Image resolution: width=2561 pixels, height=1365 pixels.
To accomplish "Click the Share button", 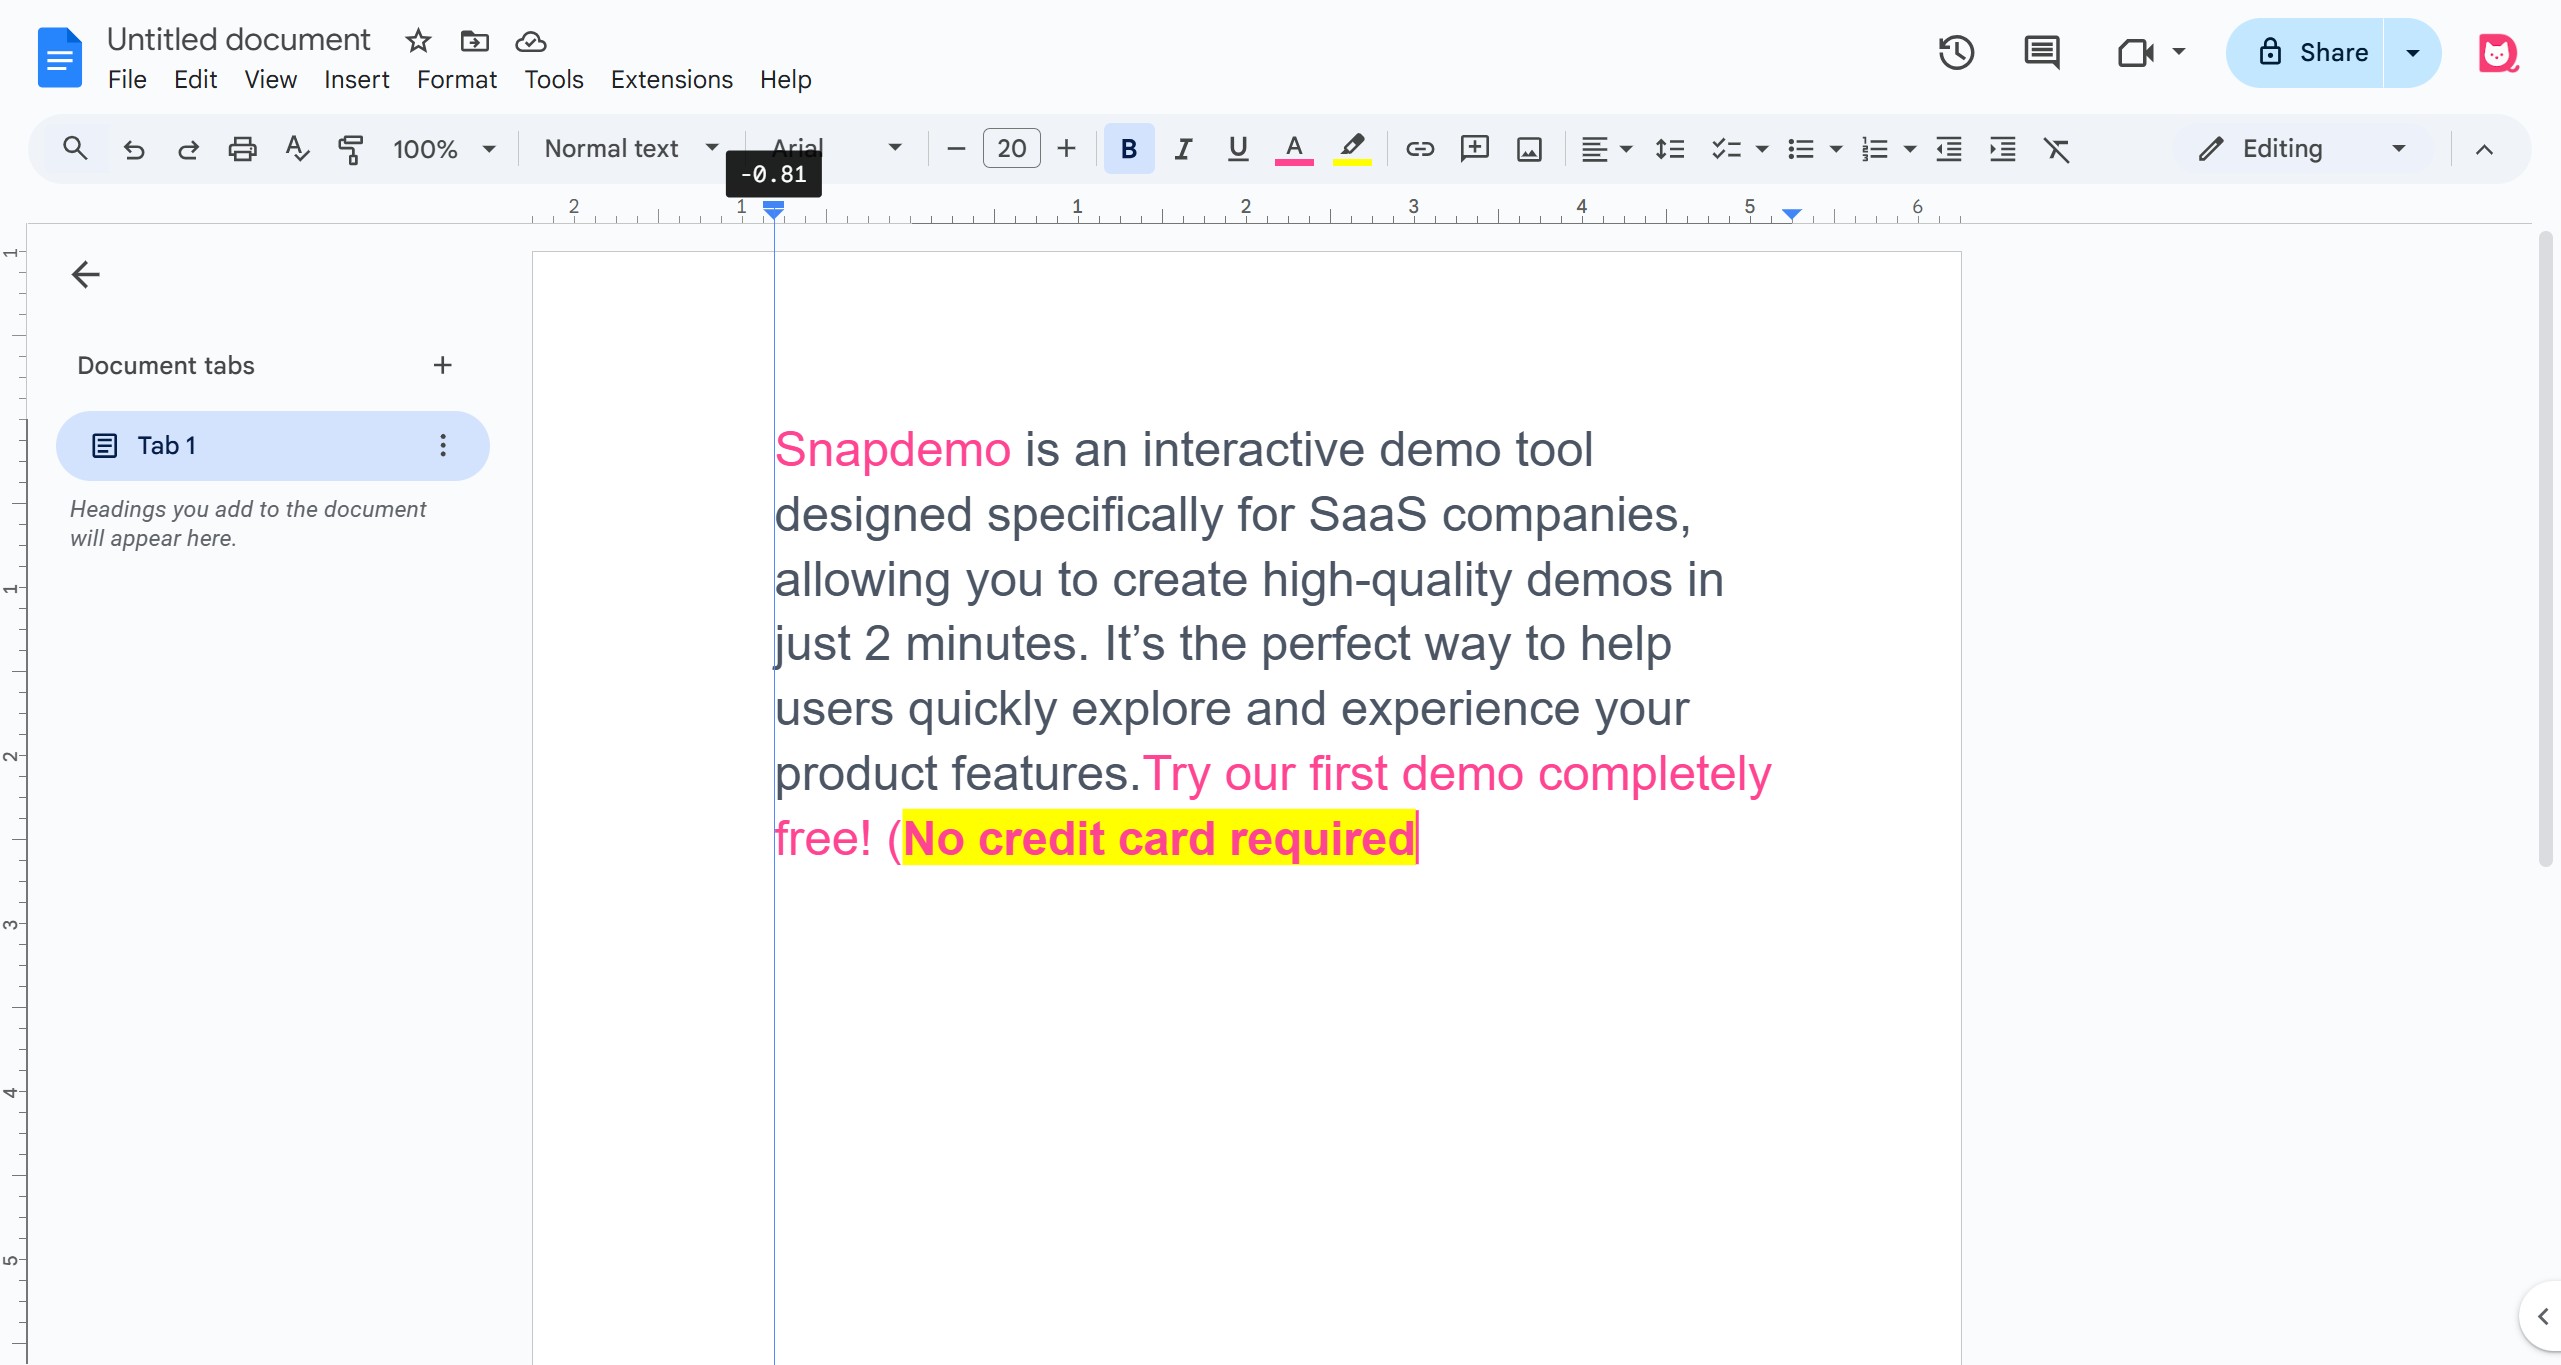I will 2310,53.
